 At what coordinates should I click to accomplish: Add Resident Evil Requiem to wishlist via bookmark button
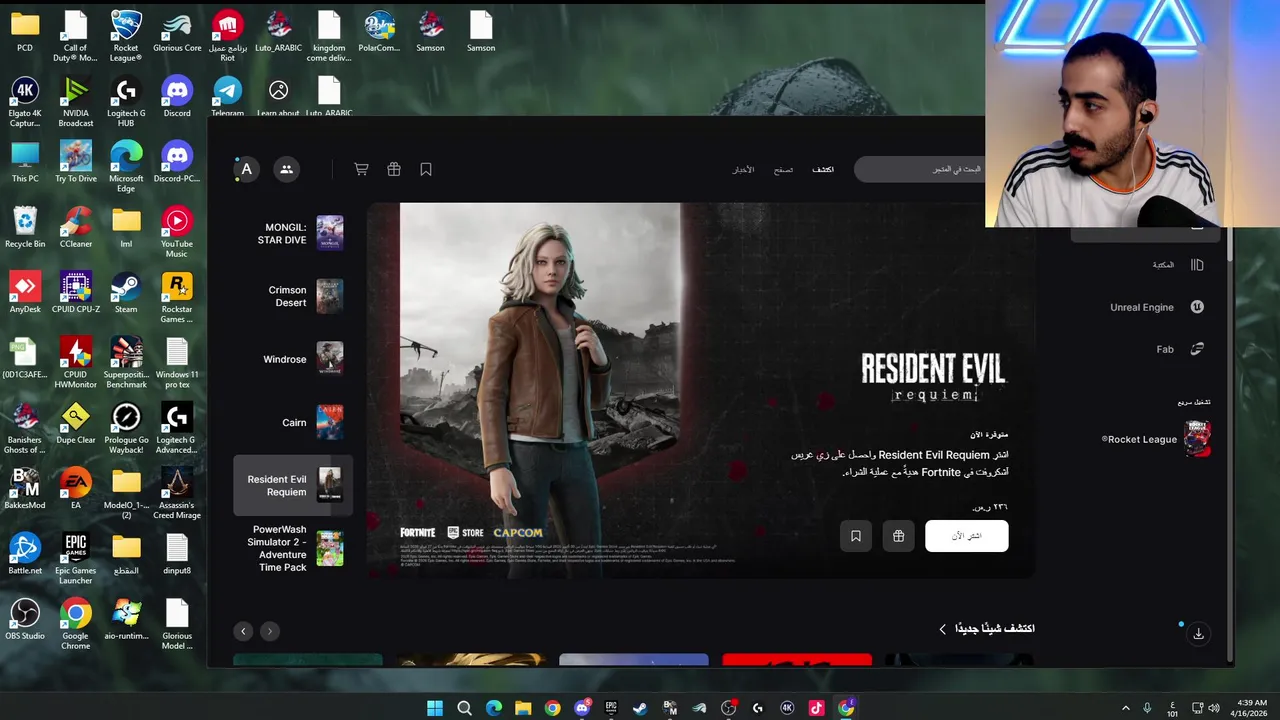[x=856, y=536]
